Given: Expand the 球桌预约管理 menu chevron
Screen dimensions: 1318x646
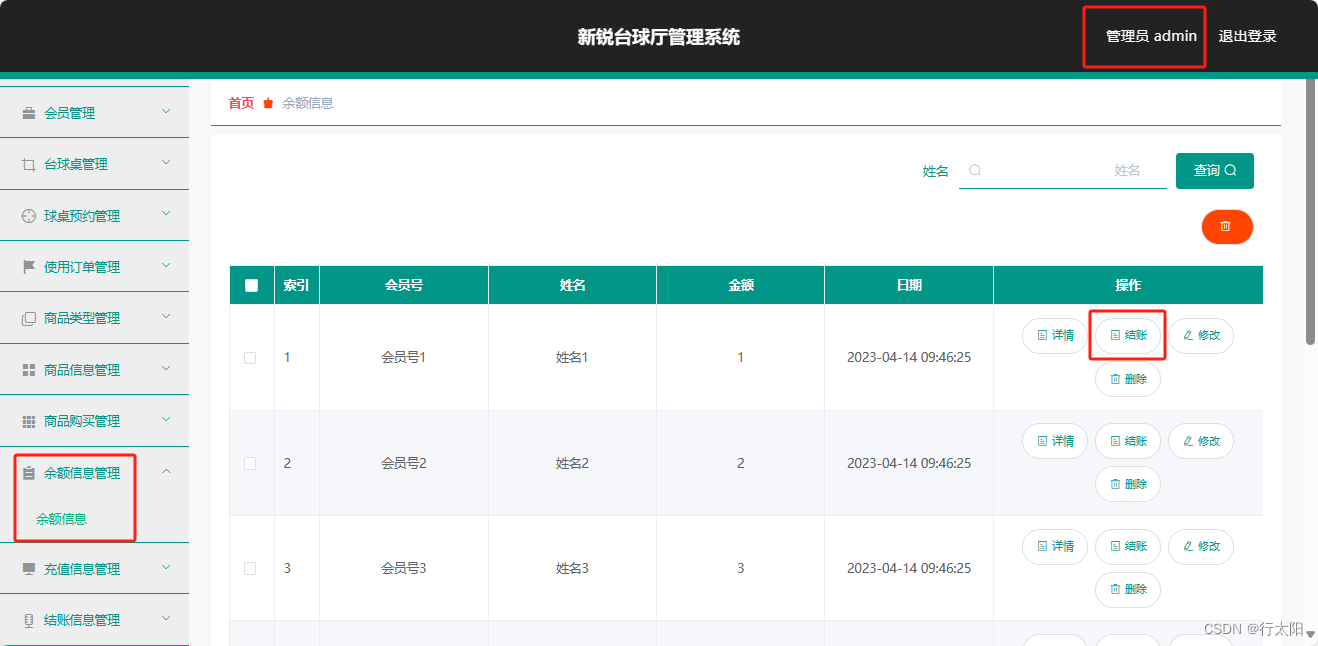Looking at the screenshot, I should [x=166, y=215].
